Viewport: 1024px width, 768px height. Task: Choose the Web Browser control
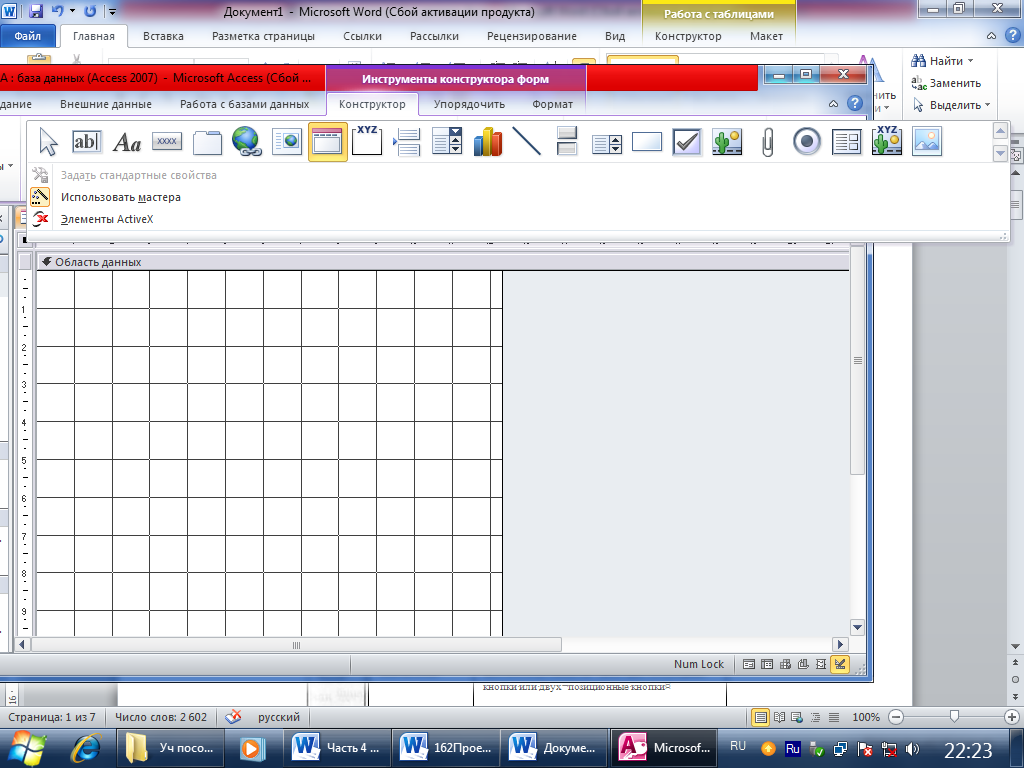pyautogui.click(x=287, y=142)
